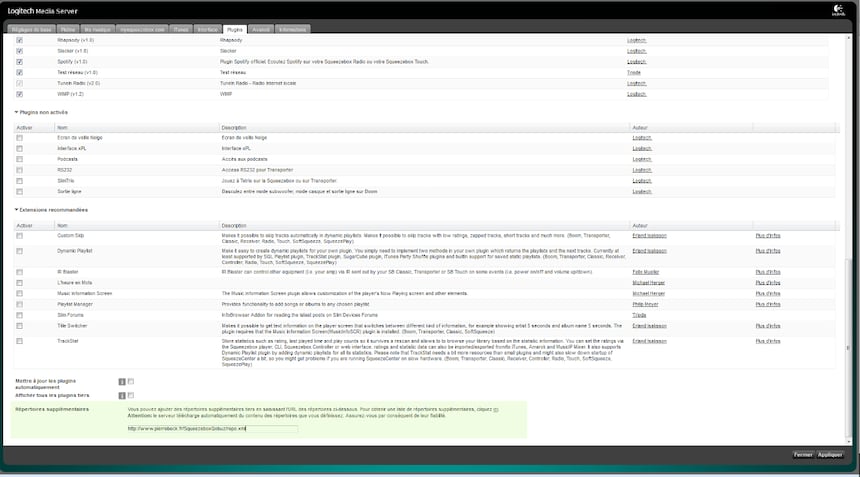Click 'Tunein Radio (v2.0)' plugin name
860x477 pixels.
point(78,83)
